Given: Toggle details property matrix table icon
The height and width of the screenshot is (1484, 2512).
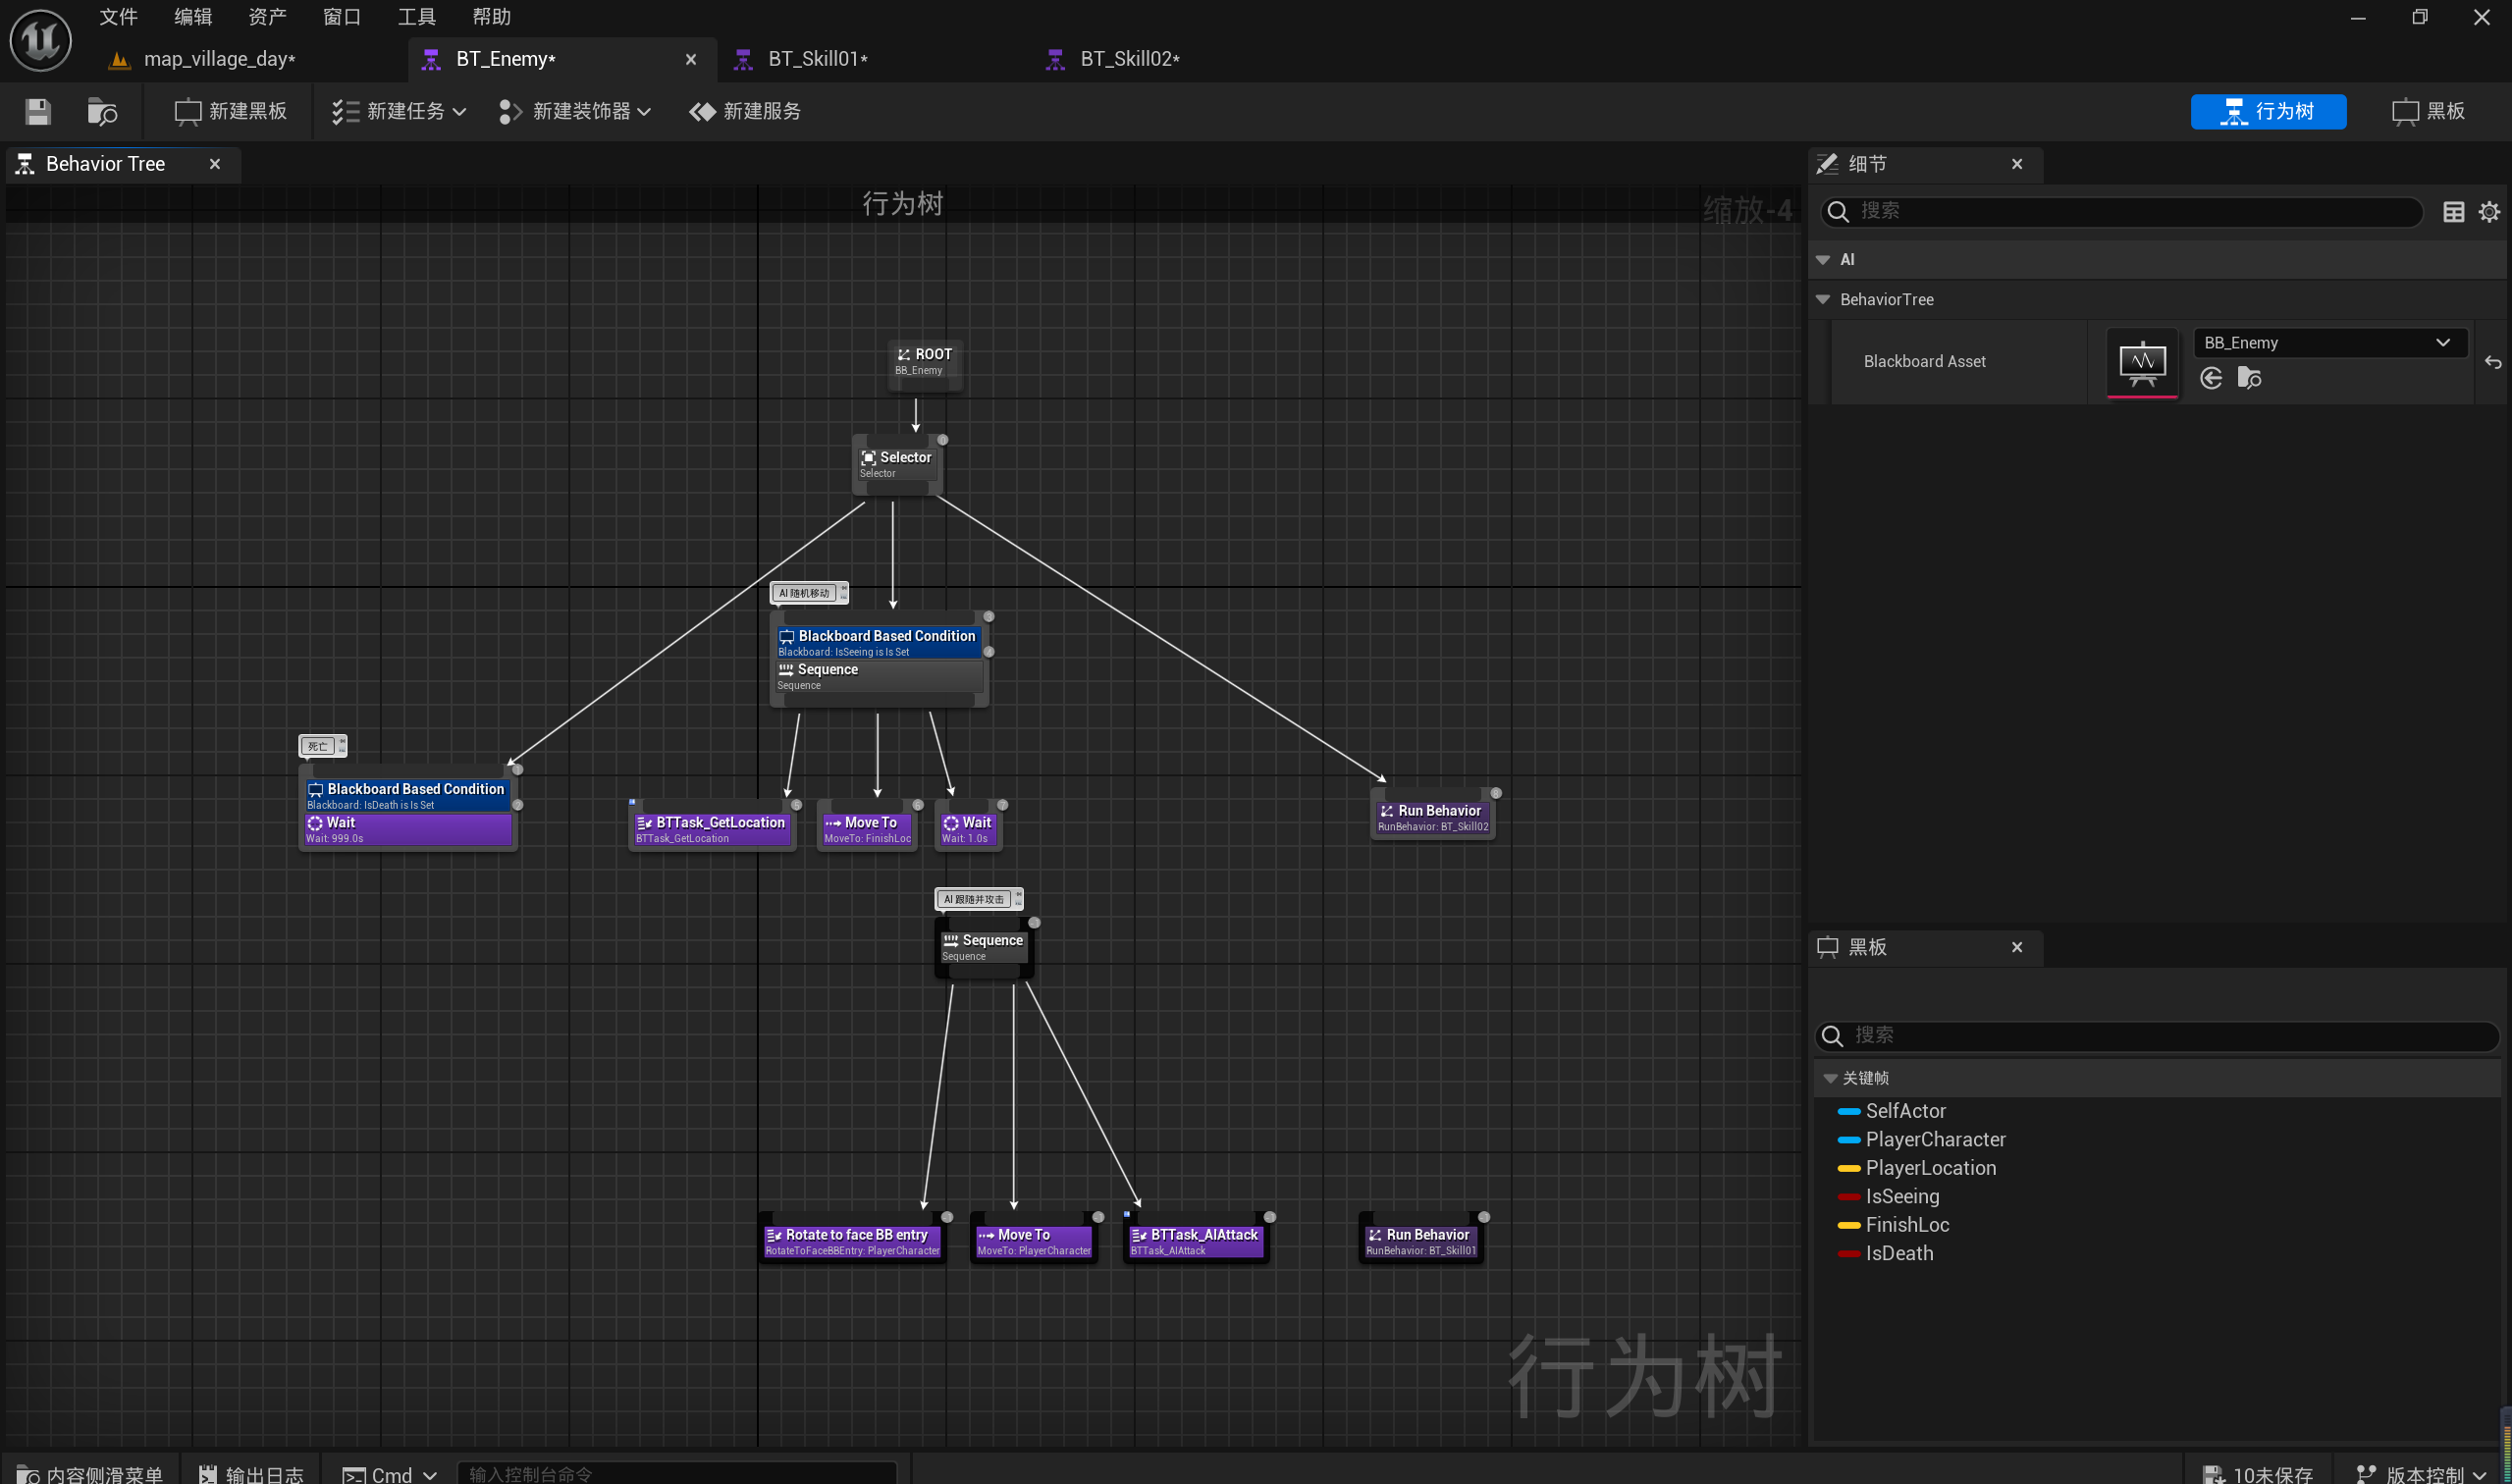Looking at the screenshot, I should pyautogui.click(x=2453, y=211).
